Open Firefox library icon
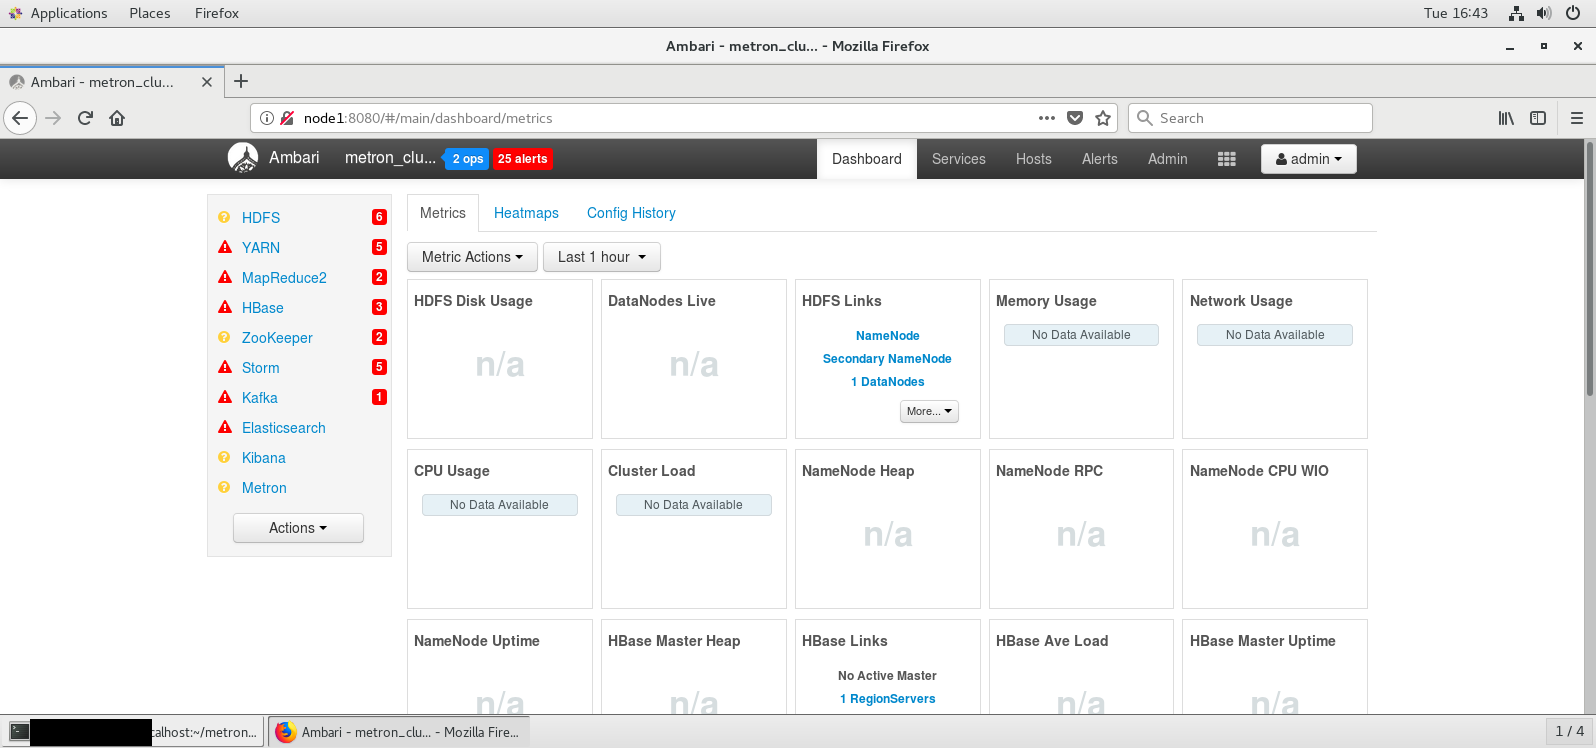Image resolution: width=1596 pixels, height=748 pixels. coord(1506,118)
